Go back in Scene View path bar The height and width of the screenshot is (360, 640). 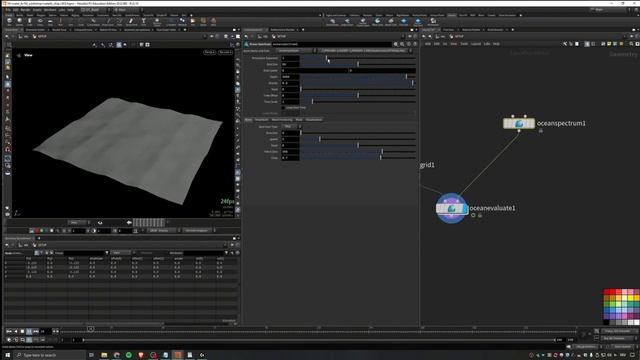7,36
